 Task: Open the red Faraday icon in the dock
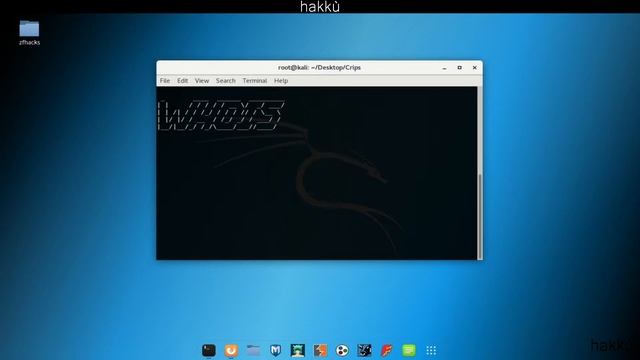click(387, 350)
